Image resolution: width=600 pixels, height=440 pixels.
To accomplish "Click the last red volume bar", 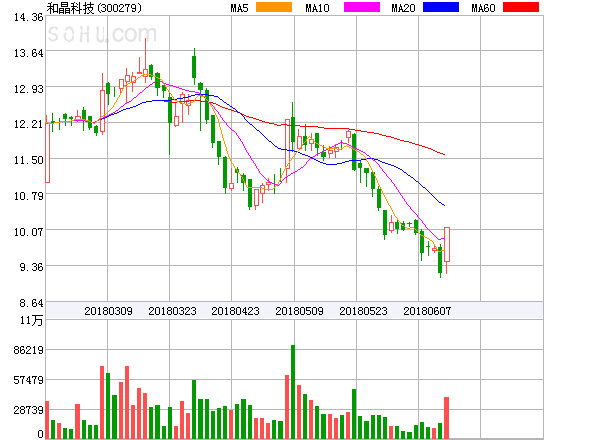I will click(x=447, y=418).
